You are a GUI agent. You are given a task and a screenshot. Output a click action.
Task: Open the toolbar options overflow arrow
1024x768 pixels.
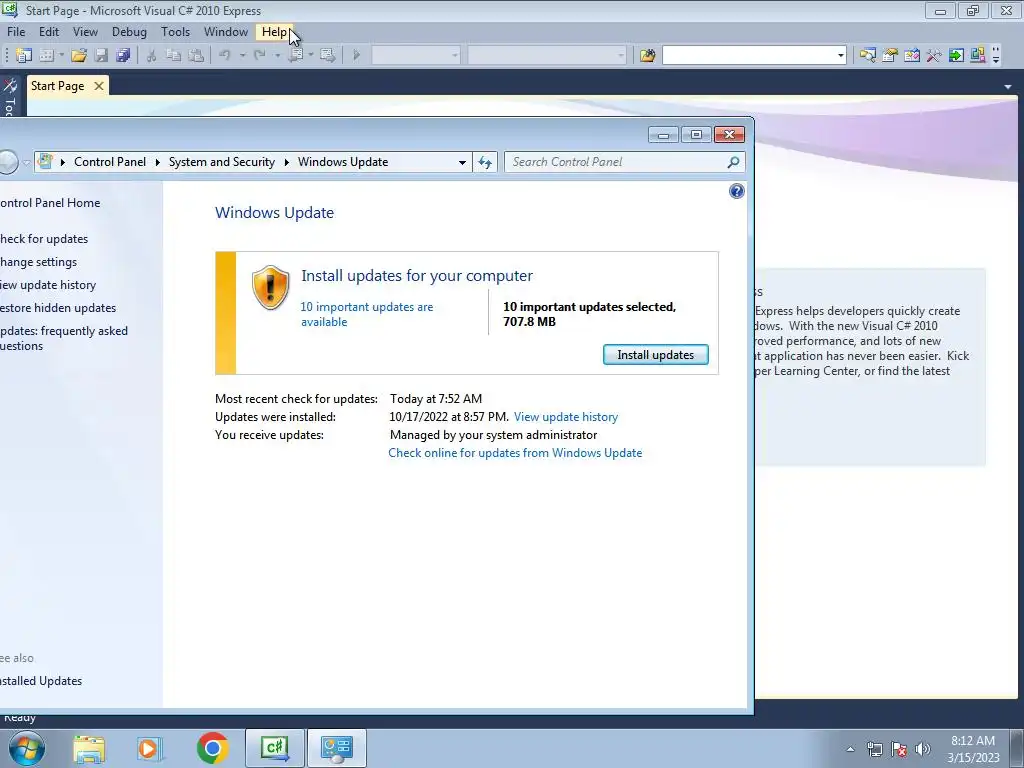pos(996,56)
